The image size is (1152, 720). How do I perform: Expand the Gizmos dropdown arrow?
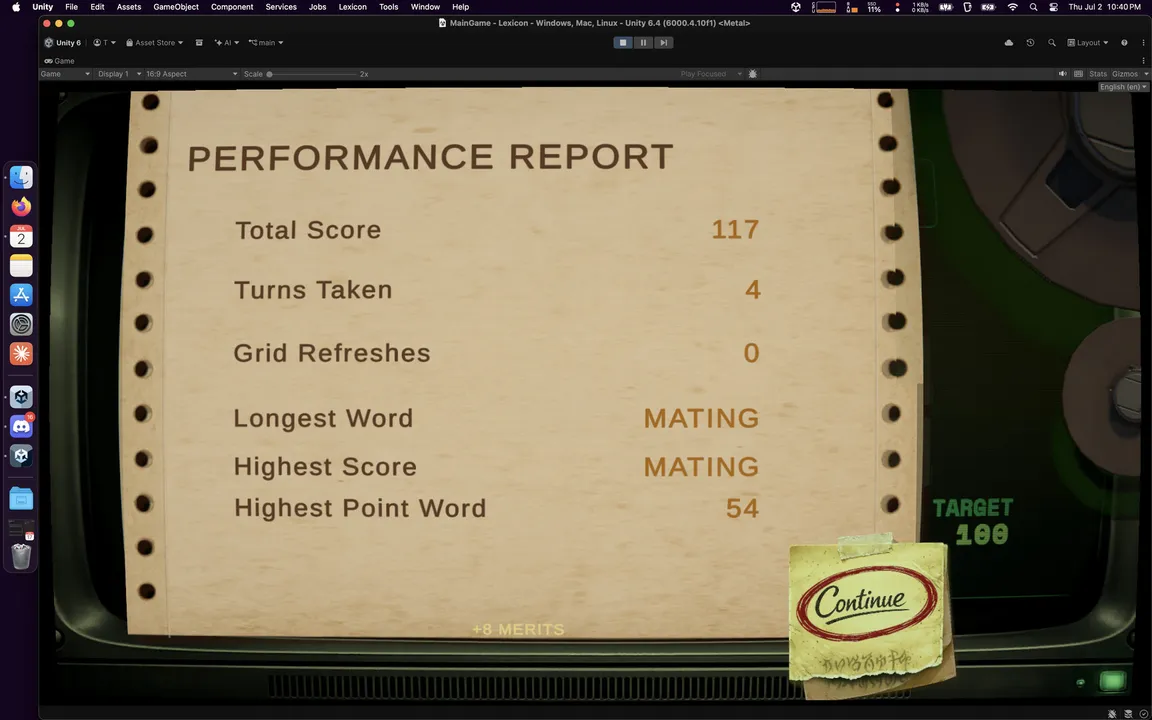click(1145, 73)
